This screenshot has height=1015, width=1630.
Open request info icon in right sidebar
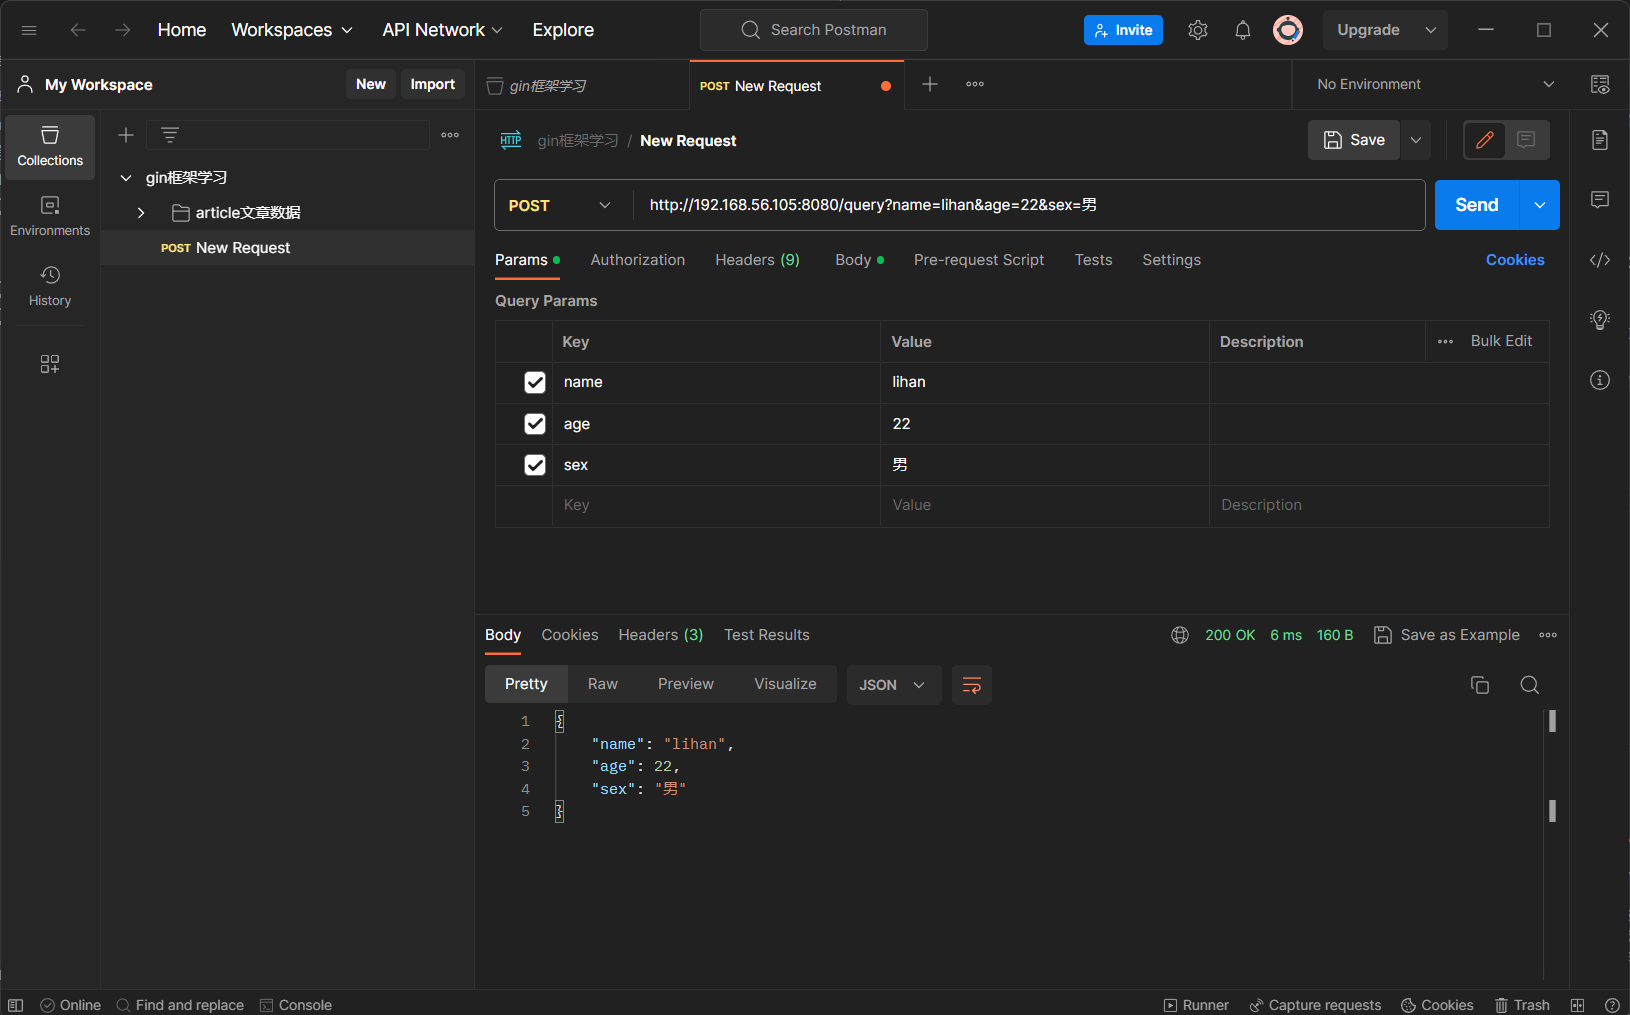pyautogui.click(x=1600, y=380)
